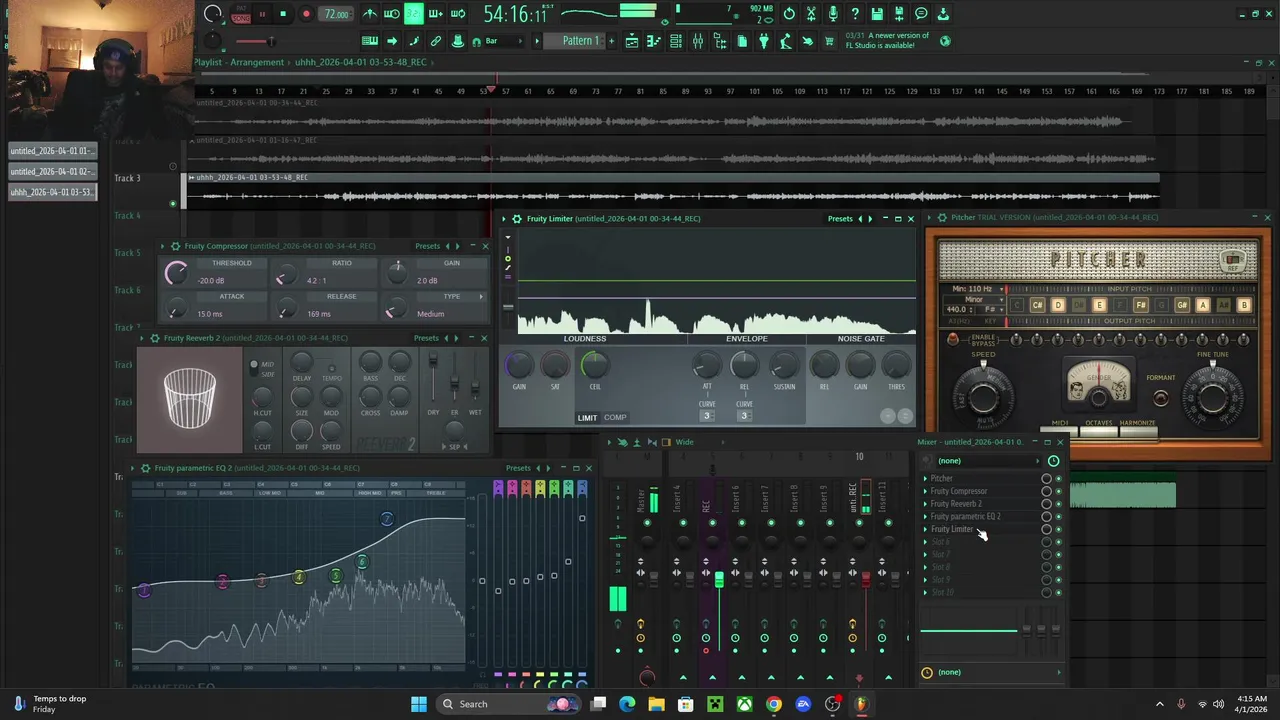Open Fruity Limiter gear settings icon
This screenshot has height=720, width=1280.
[x=516, y=219]
